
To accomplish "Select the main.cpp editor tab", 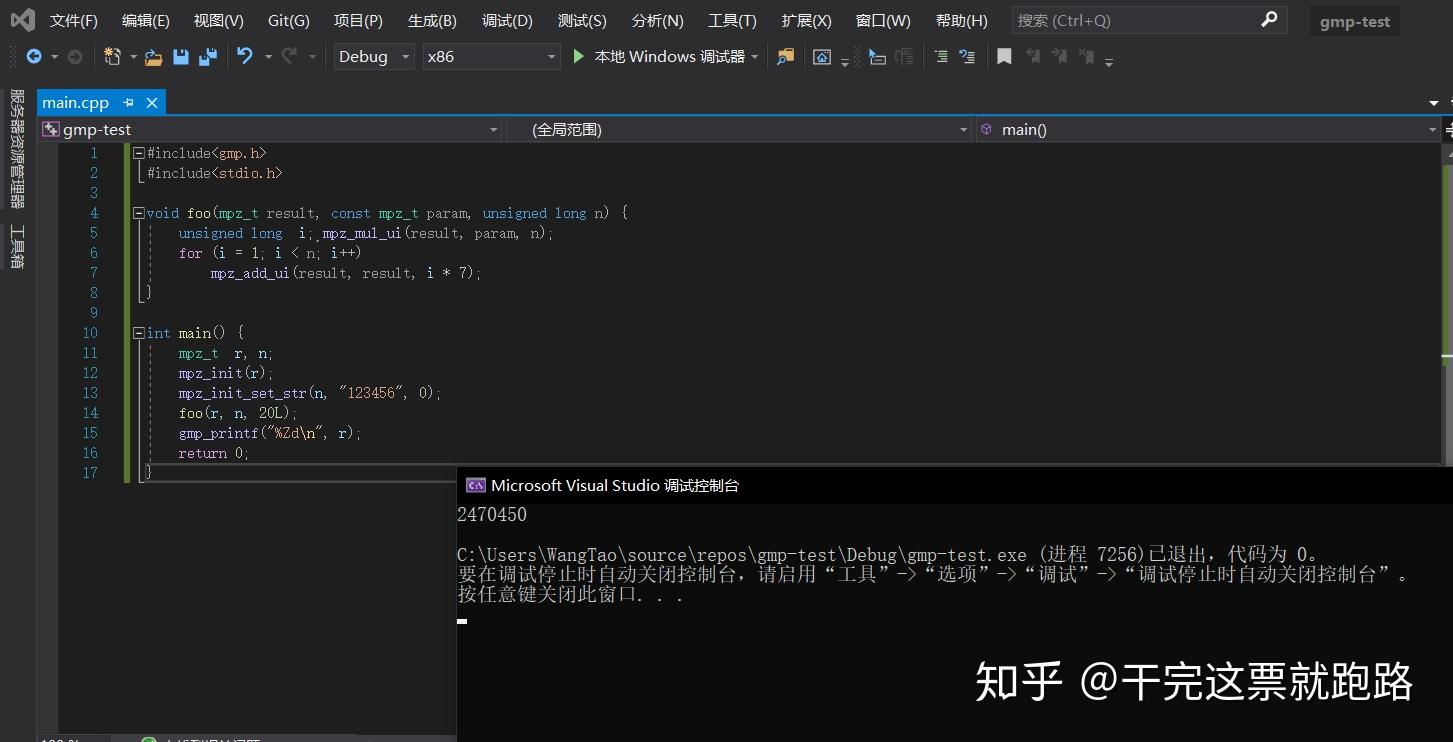I will click(x=75, y=102).
